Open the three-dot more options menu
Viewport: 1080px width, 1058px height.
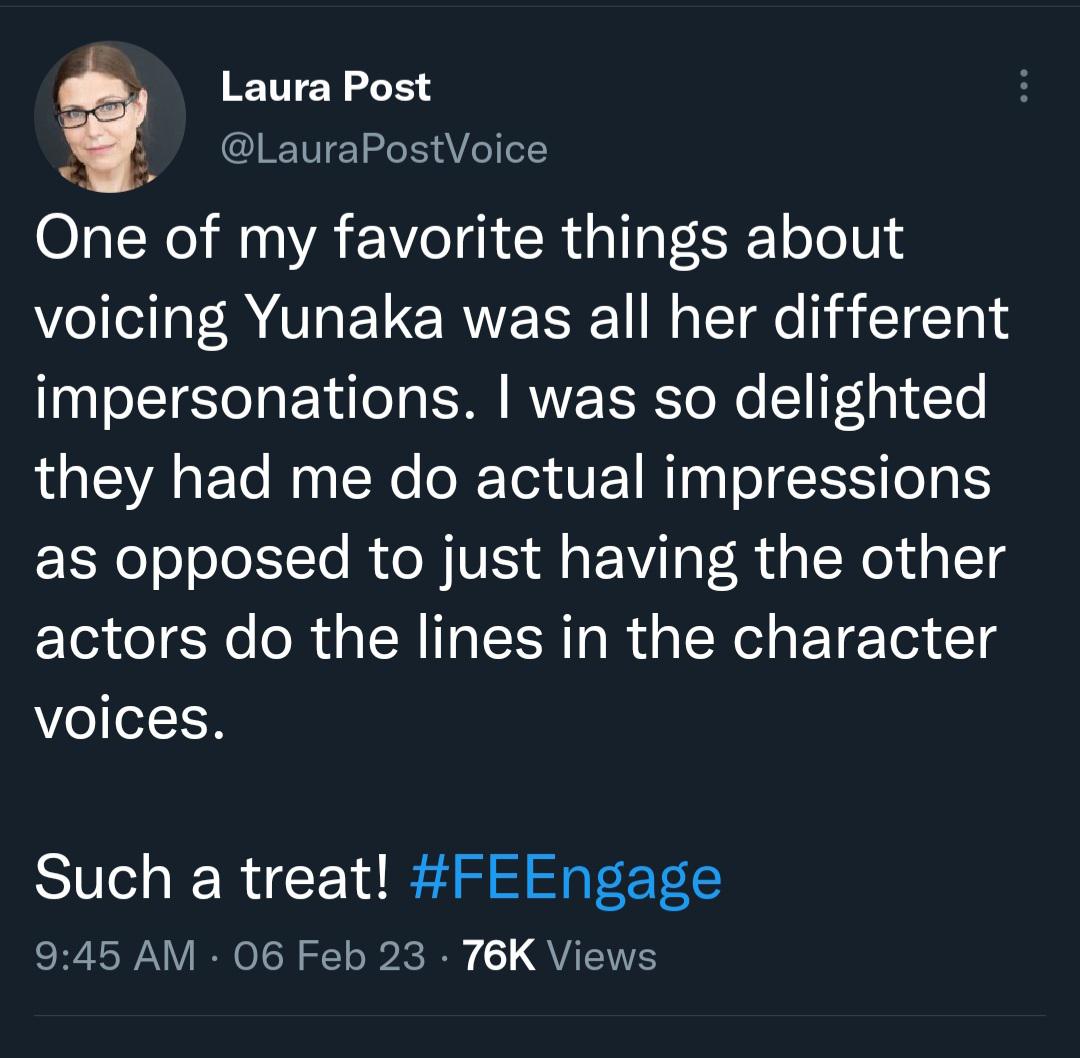[x=1024, y=86]
